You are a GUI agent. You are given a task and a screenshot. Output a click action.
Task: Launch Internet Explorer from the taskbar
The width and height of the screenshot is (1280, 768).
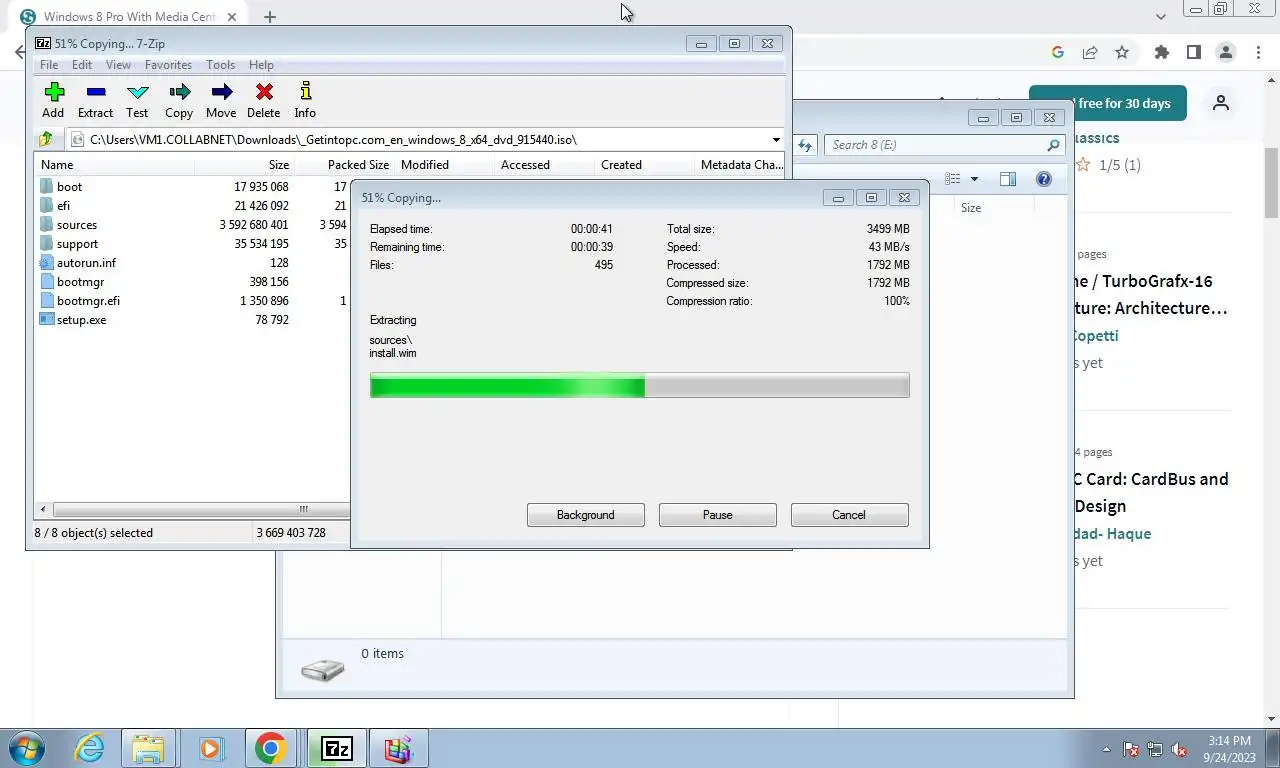89,748
